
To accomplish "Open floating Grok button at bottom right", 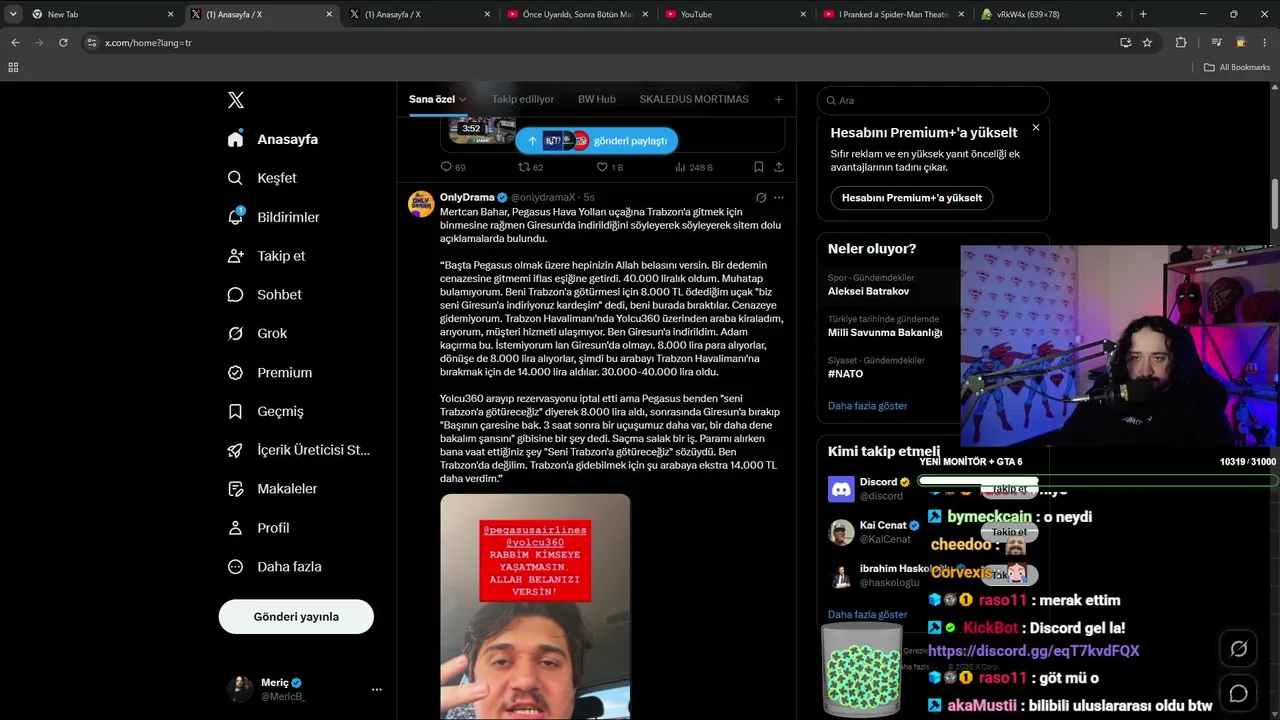I will 1238,649.
